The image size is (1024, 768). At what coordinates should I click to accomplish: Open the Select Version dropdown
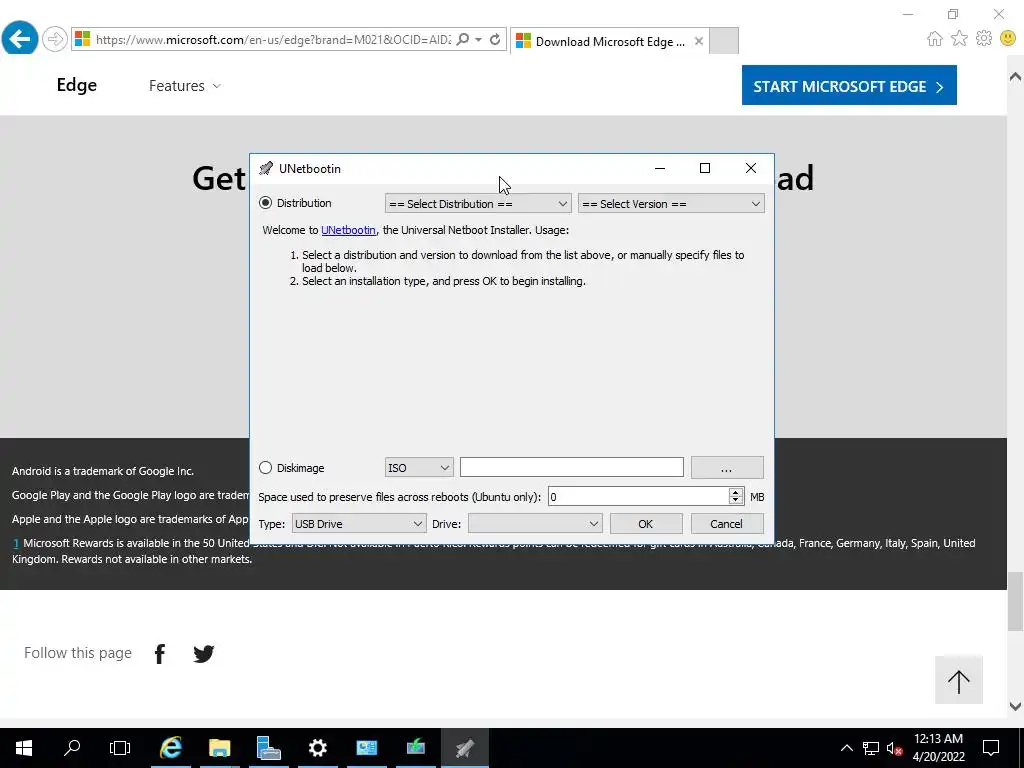(x=671, y=204)
